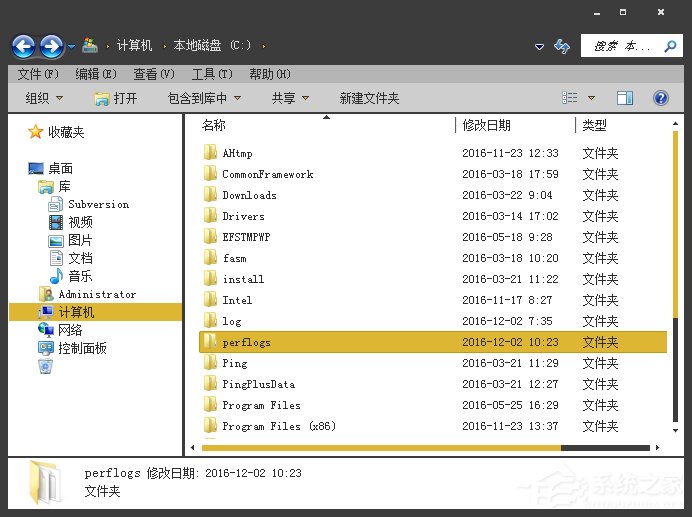Click the Back navigation arrow button
Screen dimensions: 692x517
tap(23, 46)
